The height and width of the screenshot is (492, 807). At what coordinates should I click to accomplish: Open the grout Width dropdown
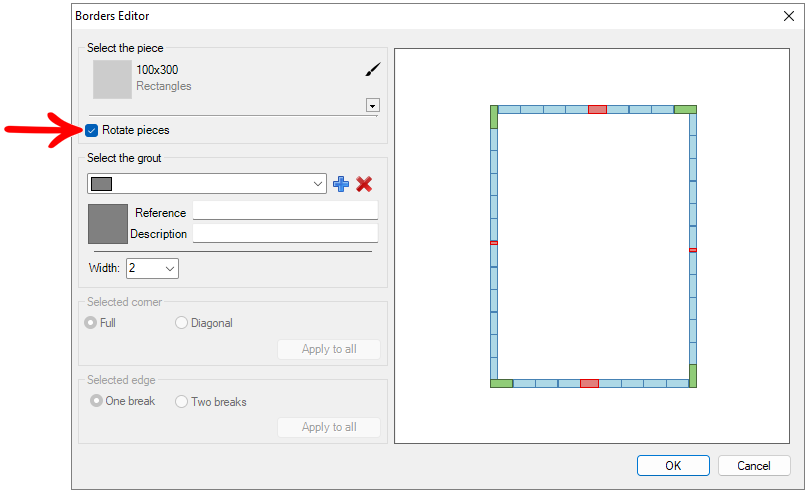169,268
